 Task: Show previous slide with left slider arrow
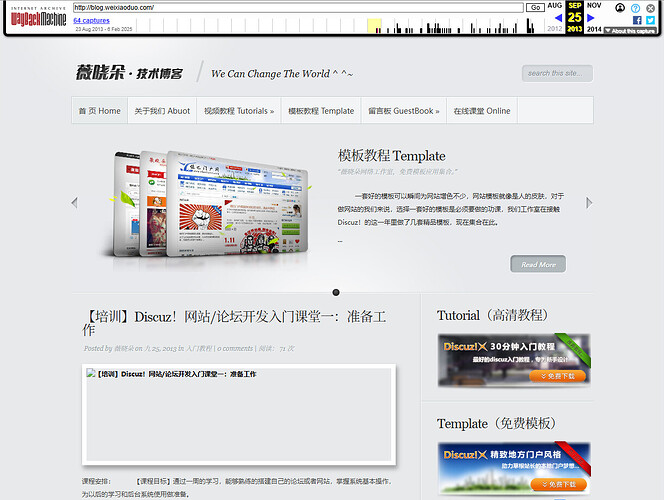click(x=75, y=202)
